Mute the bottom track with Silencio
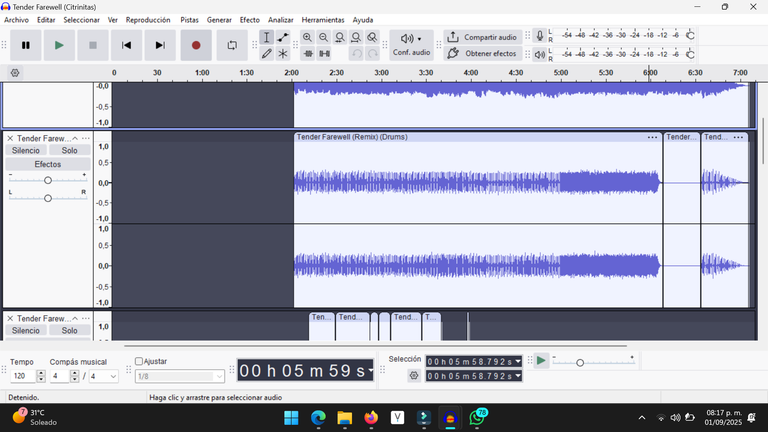The height and width of the screenshot is (432, 768). point(26,331)
